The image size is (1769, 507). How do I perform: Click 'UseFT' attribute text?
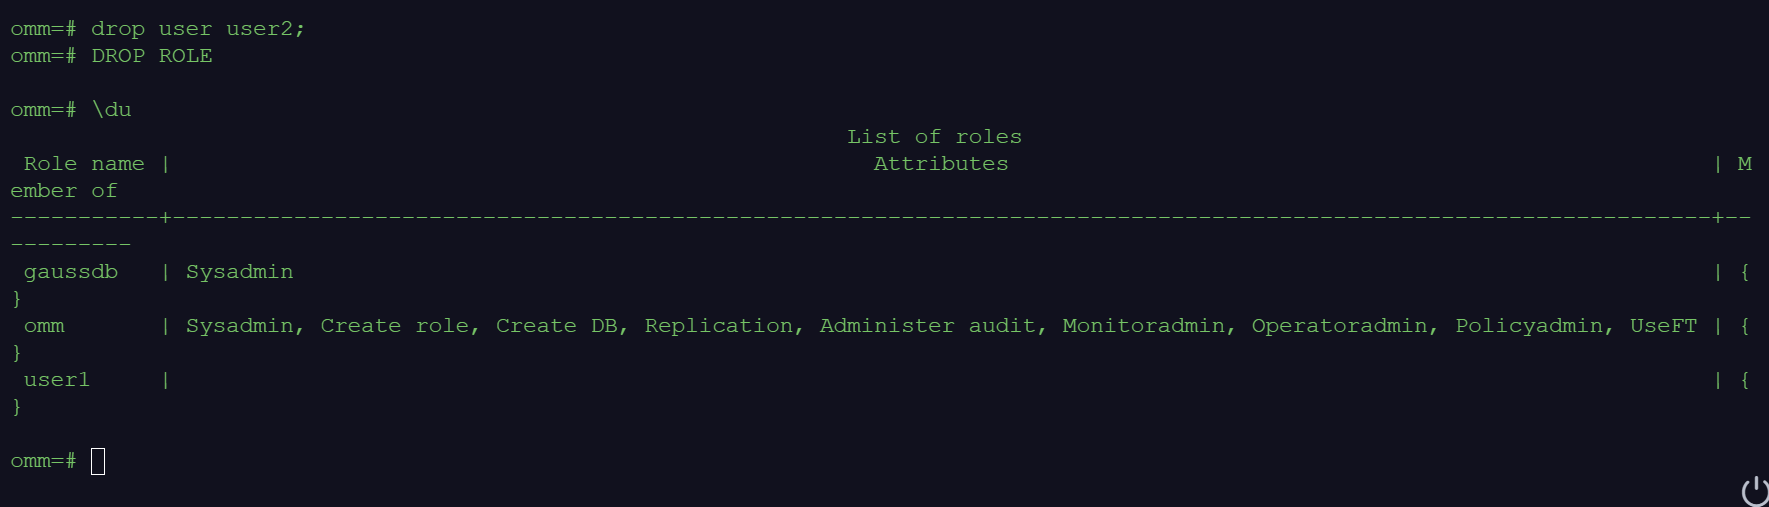[1663, 326]
